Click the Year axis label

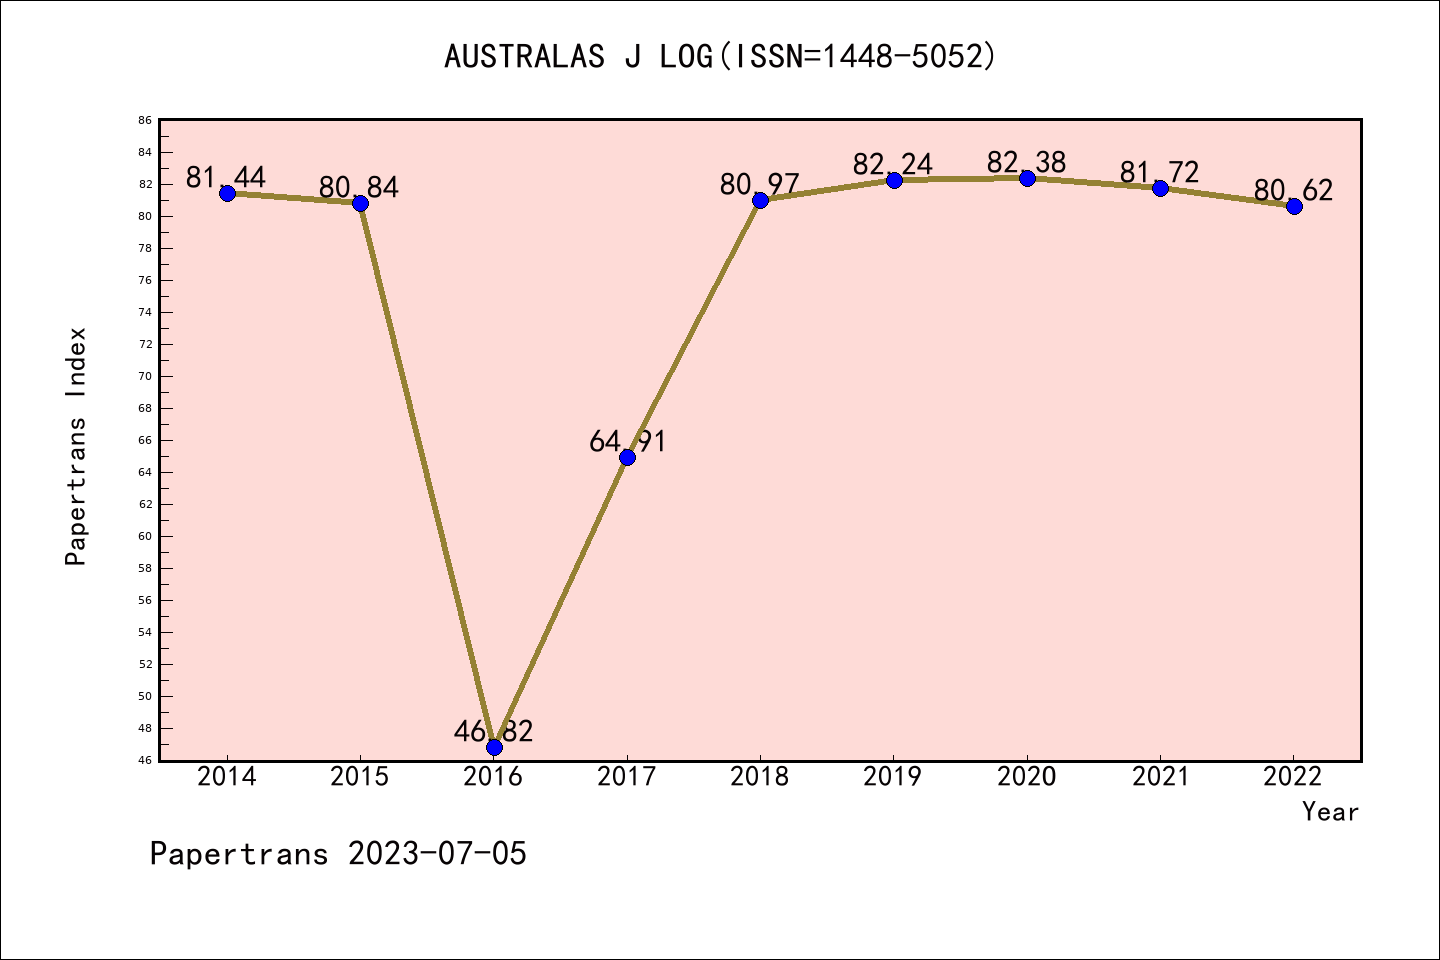coord(1330,812)
